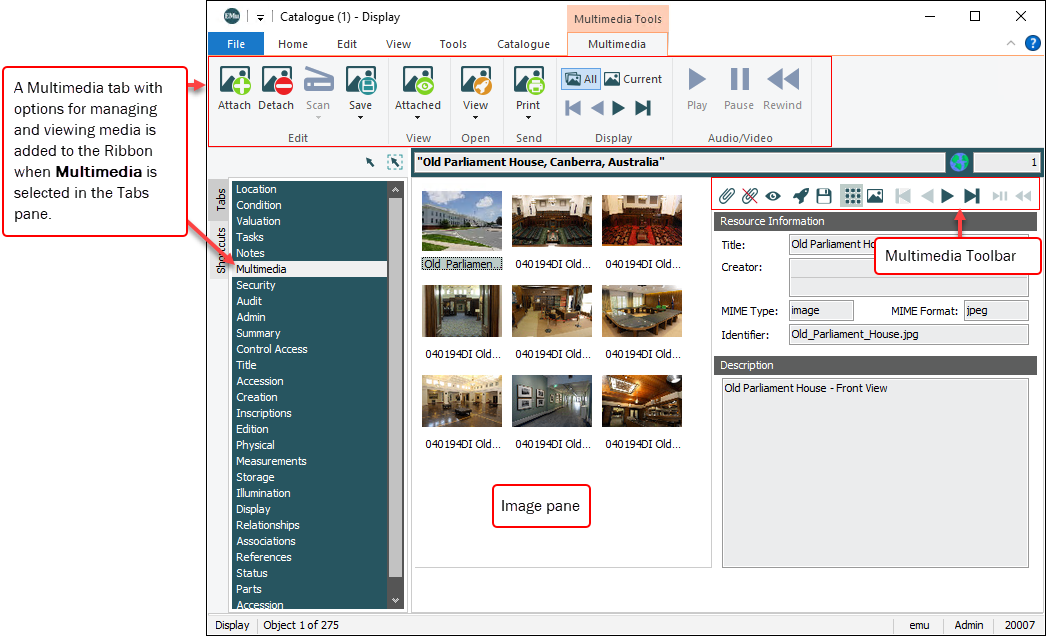Switch to the Catalogue ribbon tab
Viewport: 1046px width, 636px height.
click(523, 44)
